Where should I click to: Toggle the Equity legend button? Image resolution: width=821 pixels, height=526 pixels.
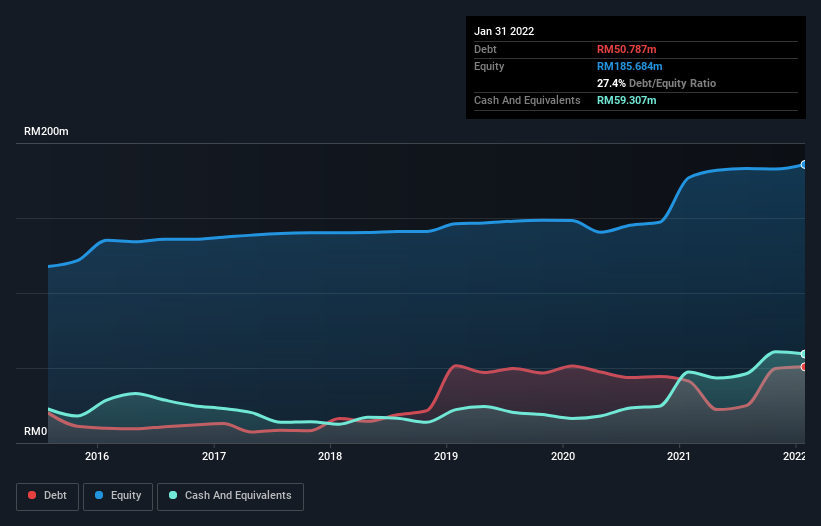(x=118, y=496)
